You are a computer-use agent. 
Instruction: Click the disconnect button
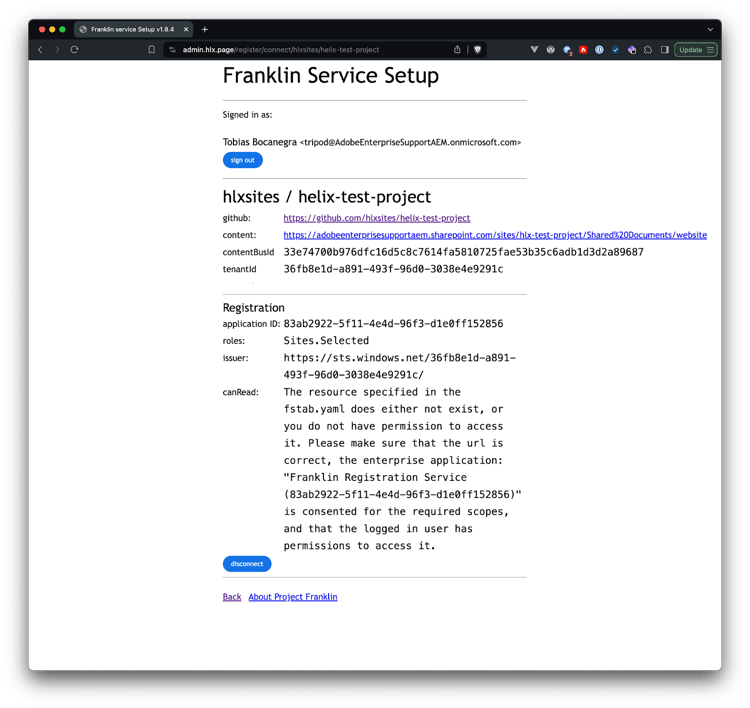pos(247,564)
